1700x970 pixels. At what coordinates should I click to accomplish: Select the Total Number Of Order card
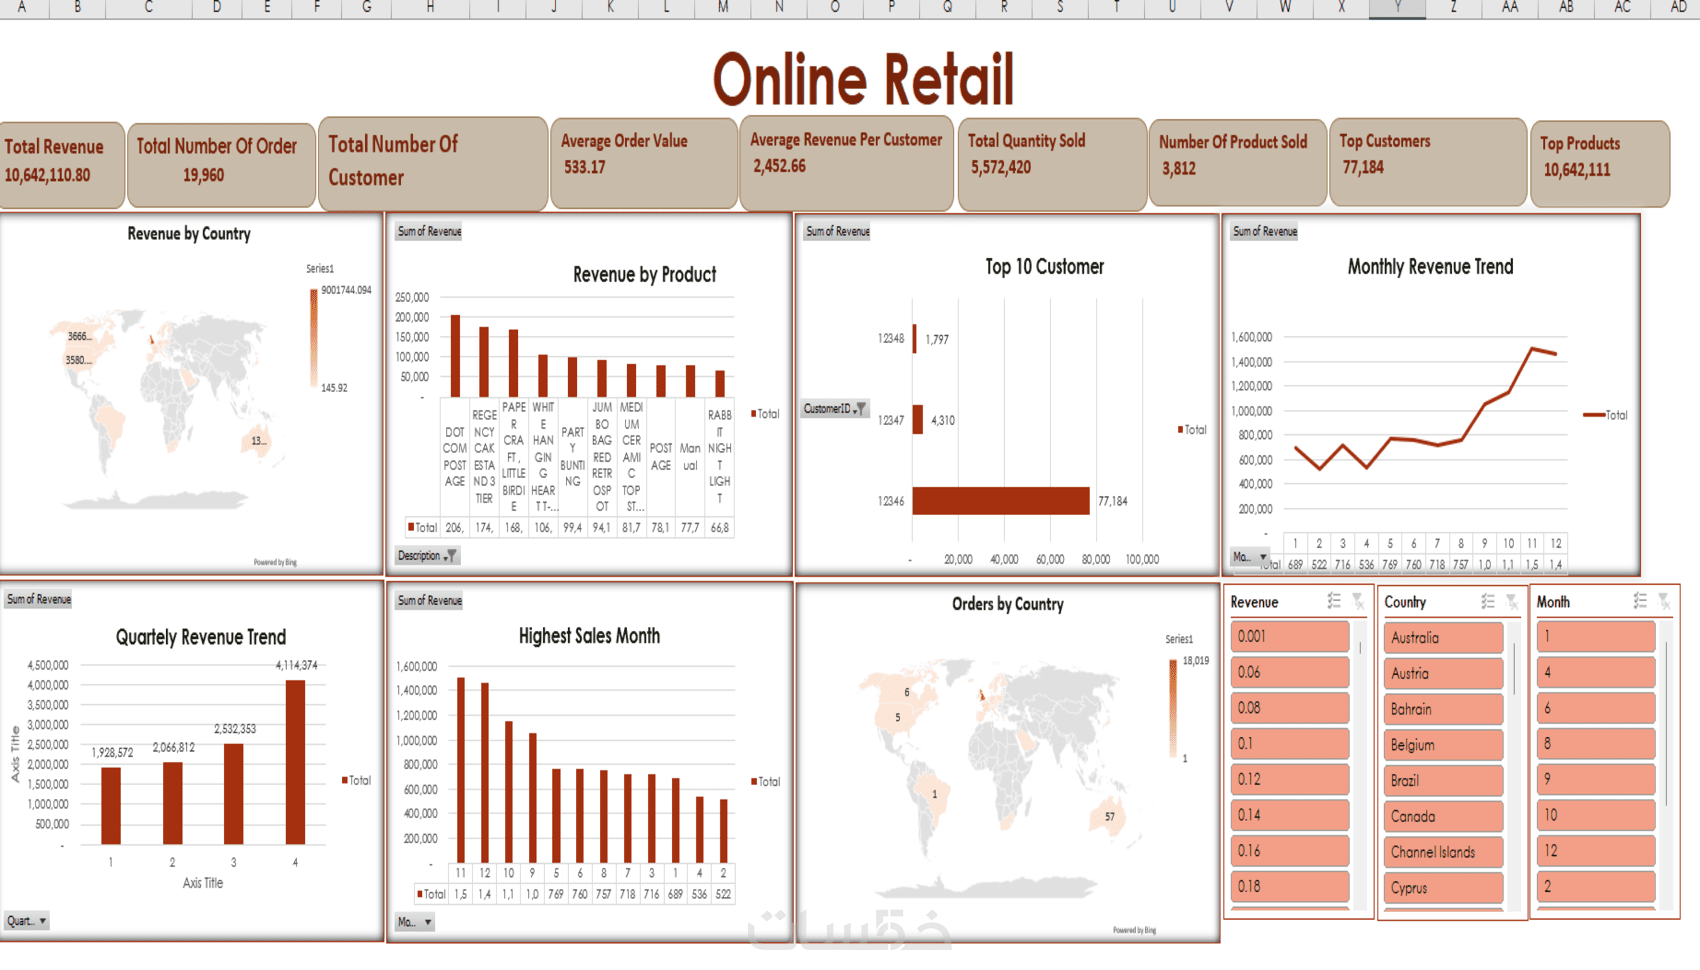tap(221, 164)
